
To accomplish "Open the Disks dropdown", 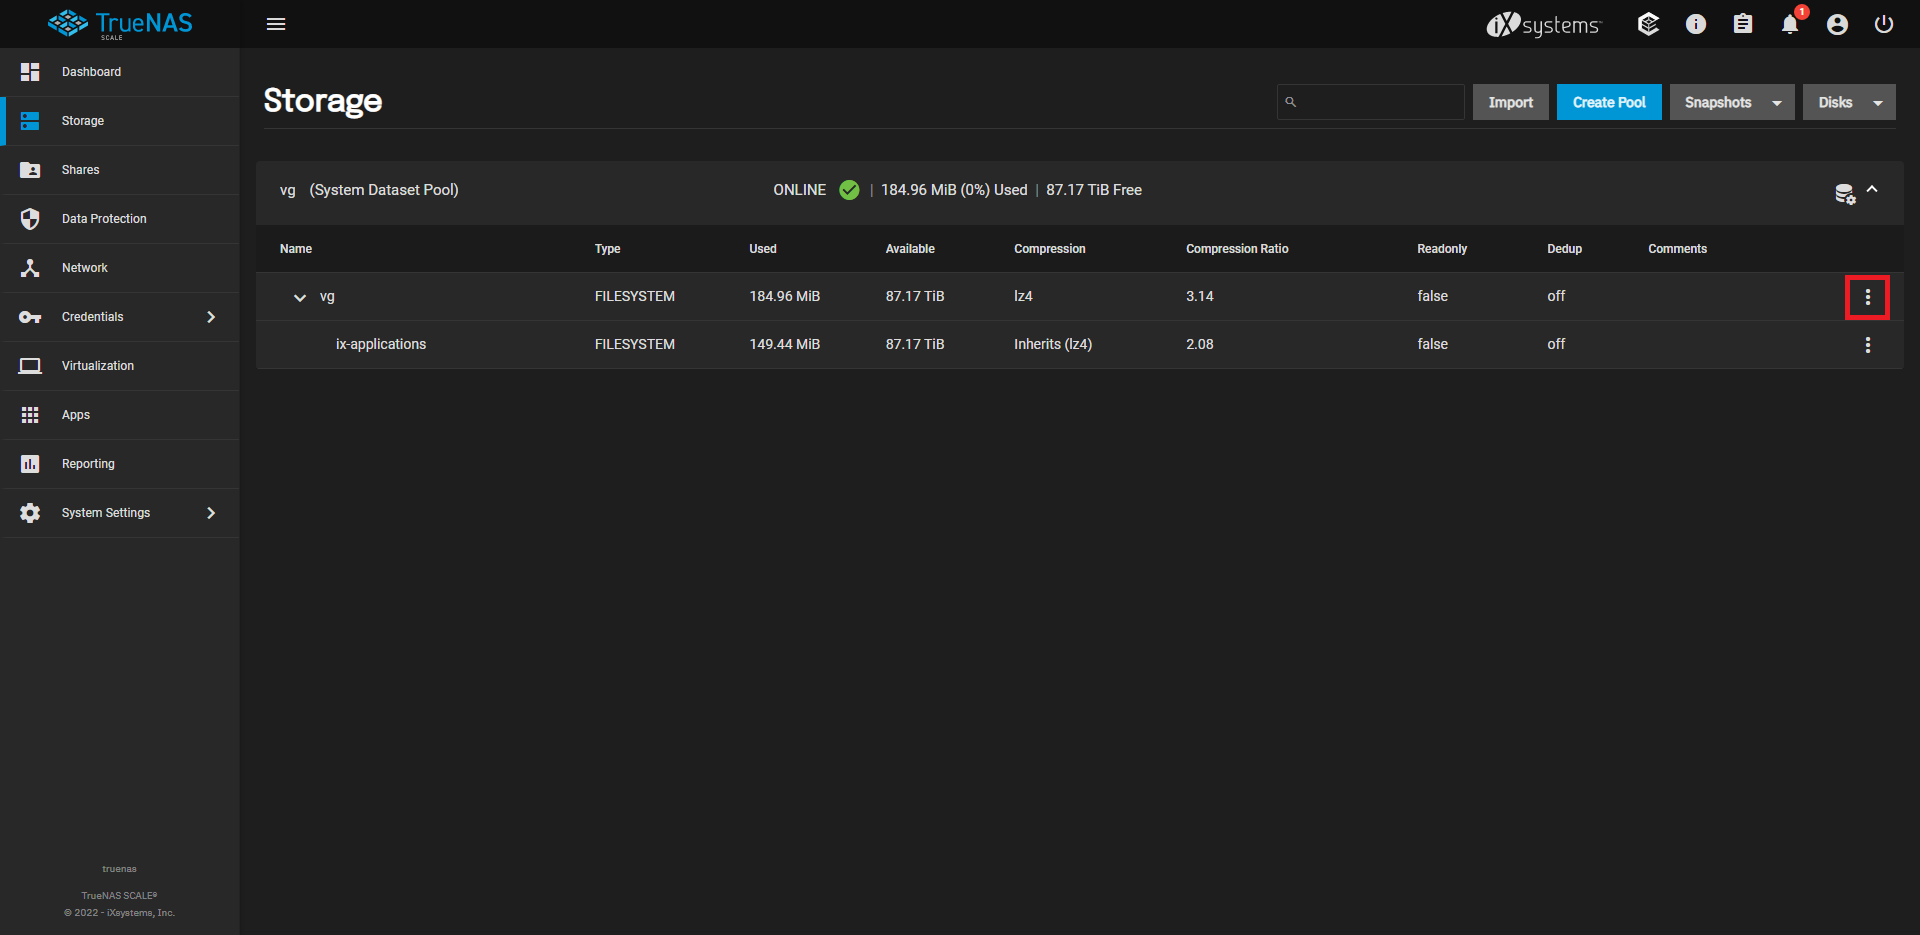I will pyautogui.click(x=1848, y=102).
